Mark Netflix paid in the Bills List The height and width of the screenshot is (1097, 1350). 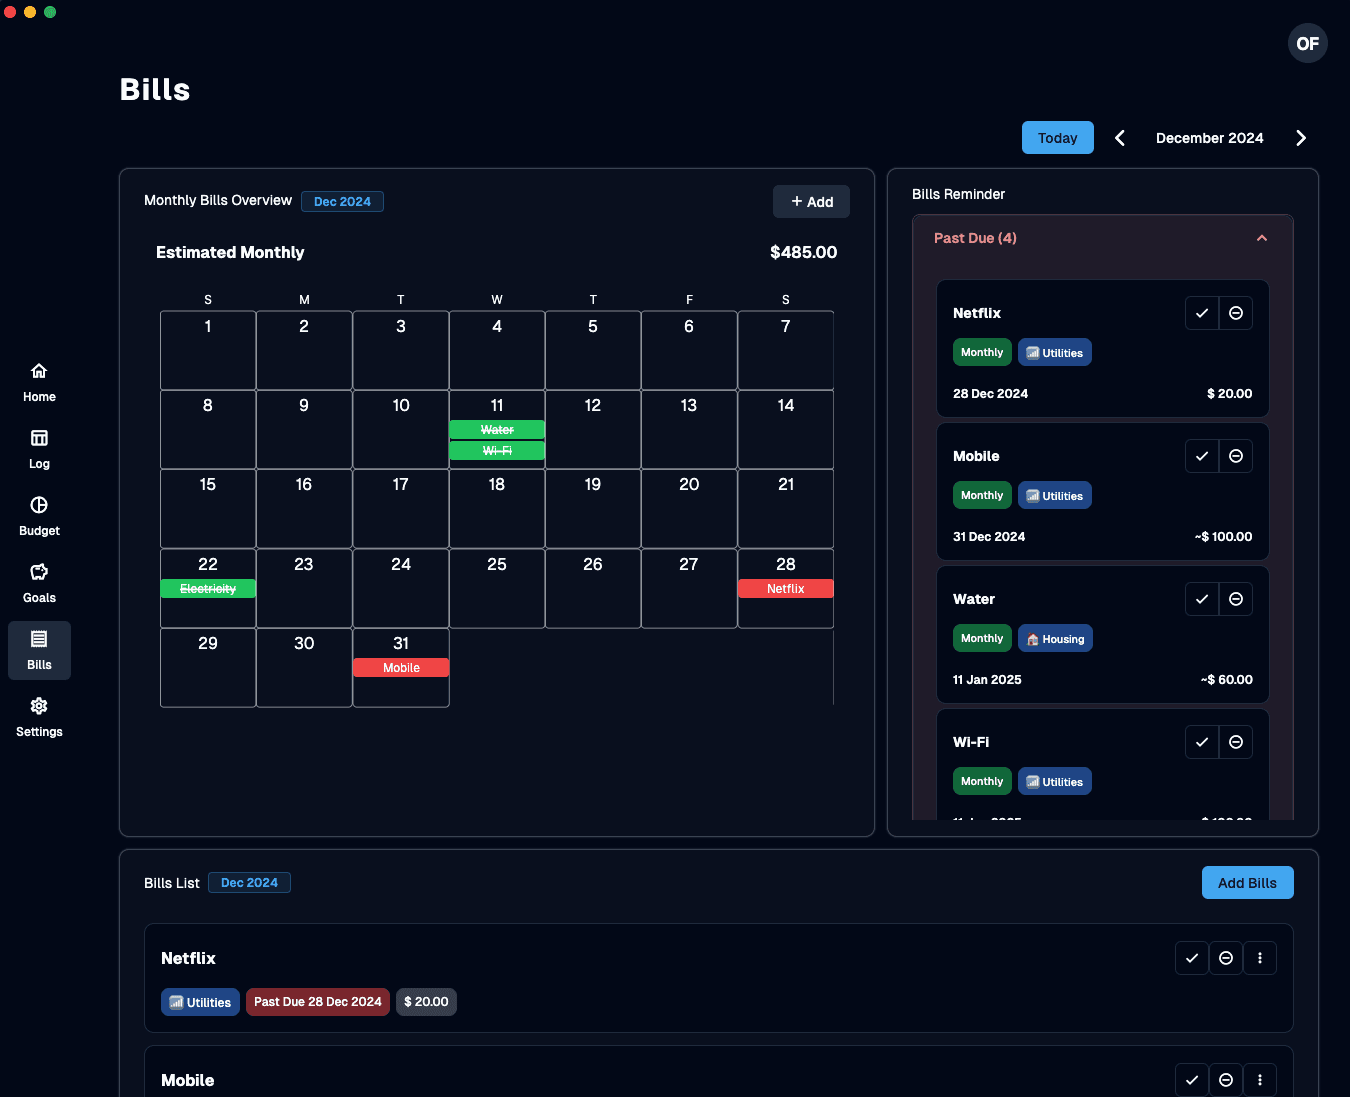[1191, 958]
